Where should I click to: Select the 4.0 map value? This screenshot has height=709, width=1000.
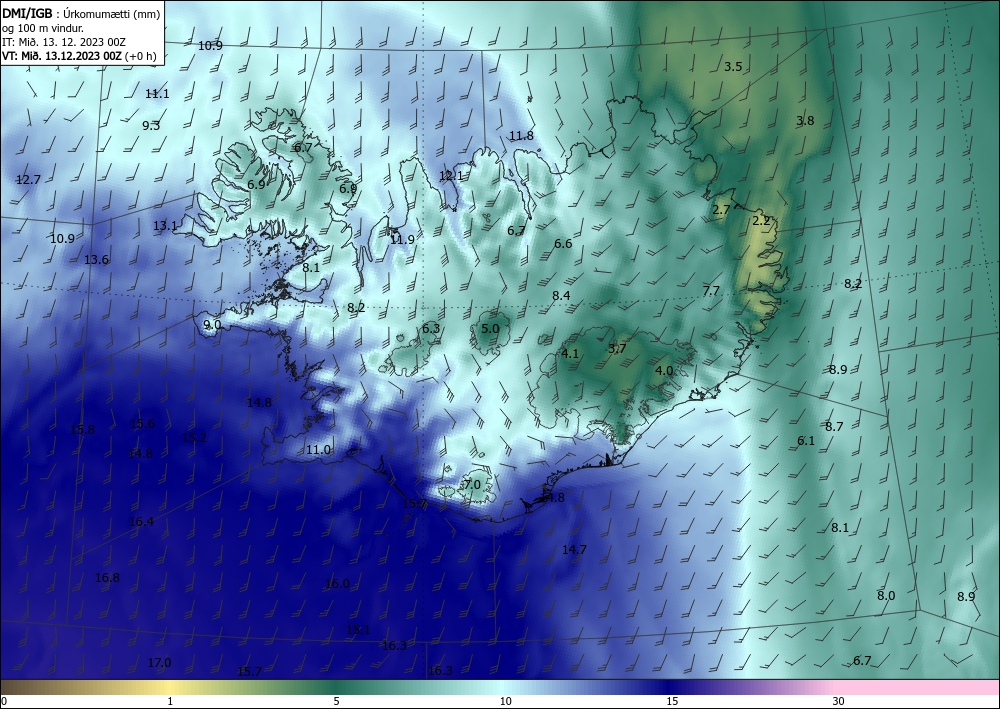[x=665, y=371]
